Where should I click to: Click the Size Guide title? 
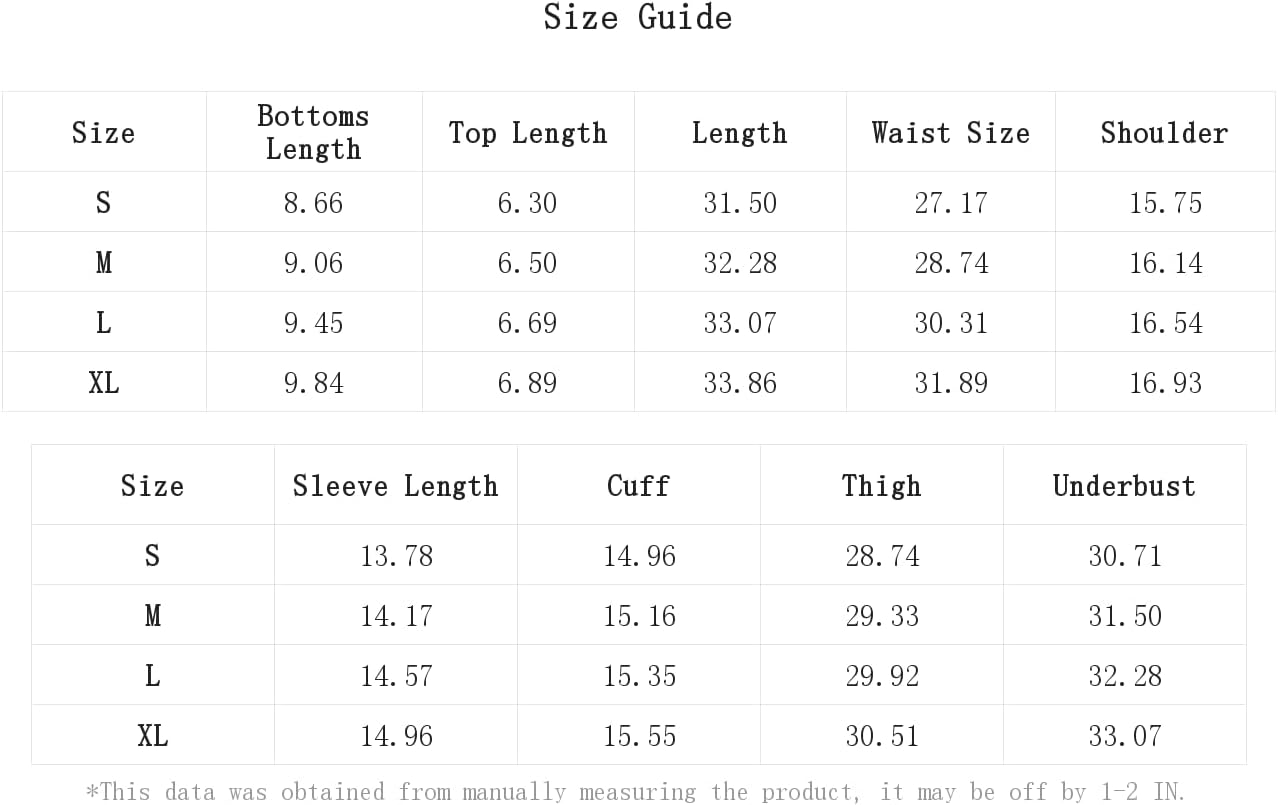click(x=638, y=17)
